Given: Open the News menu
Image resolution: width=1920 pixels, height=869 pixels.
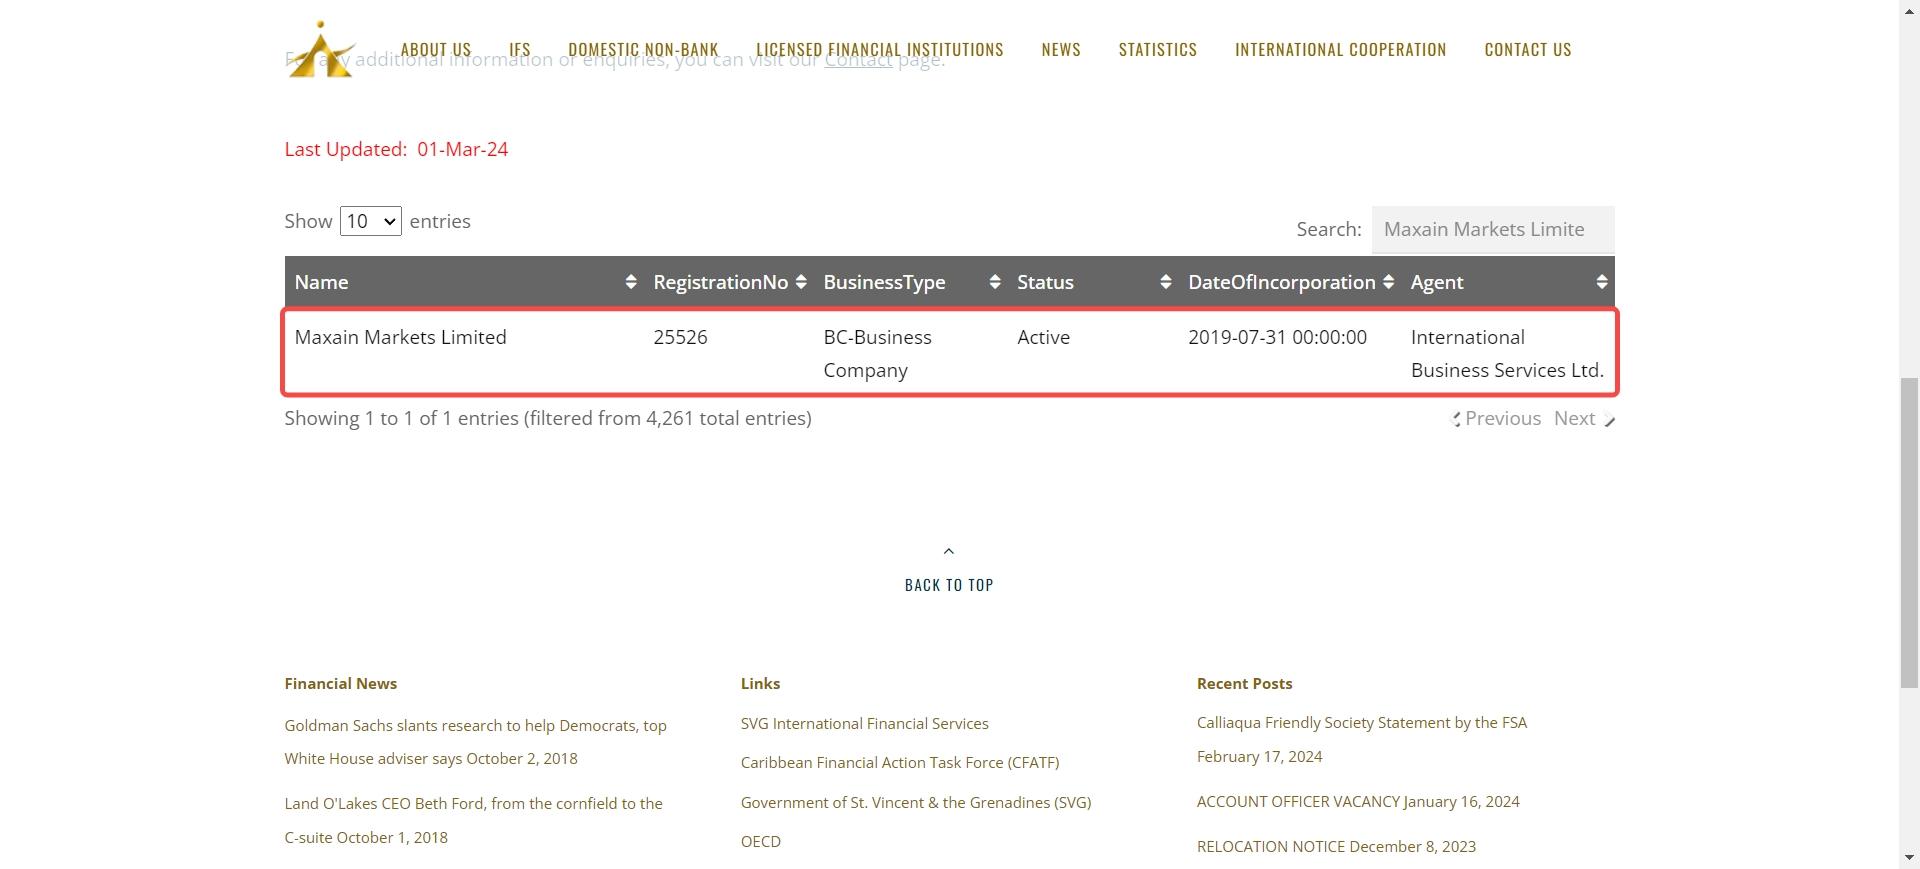Looking at the screenshot, I should tap(1061, 50).
